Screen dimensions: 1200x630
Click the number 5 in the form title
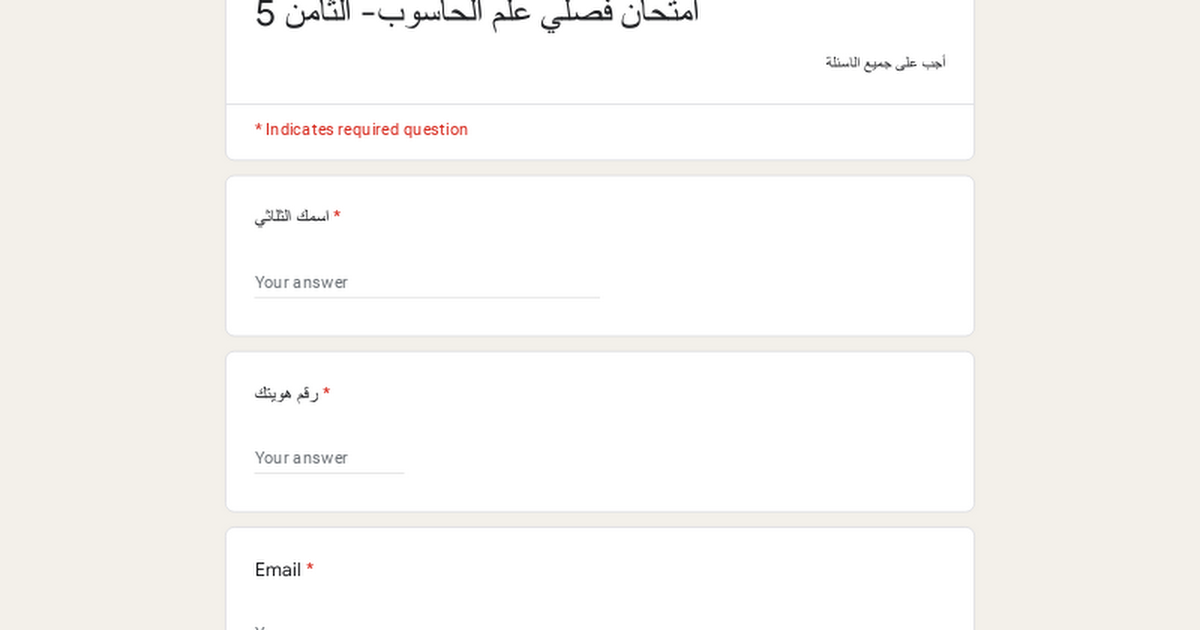(265, 14)
